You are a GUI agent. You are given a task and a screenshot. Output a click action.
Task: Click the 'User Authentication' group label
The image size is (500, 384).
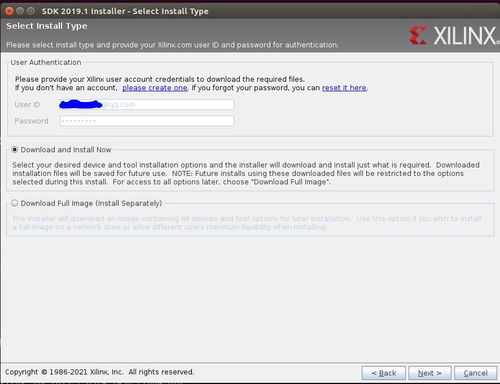coord(46,62)
